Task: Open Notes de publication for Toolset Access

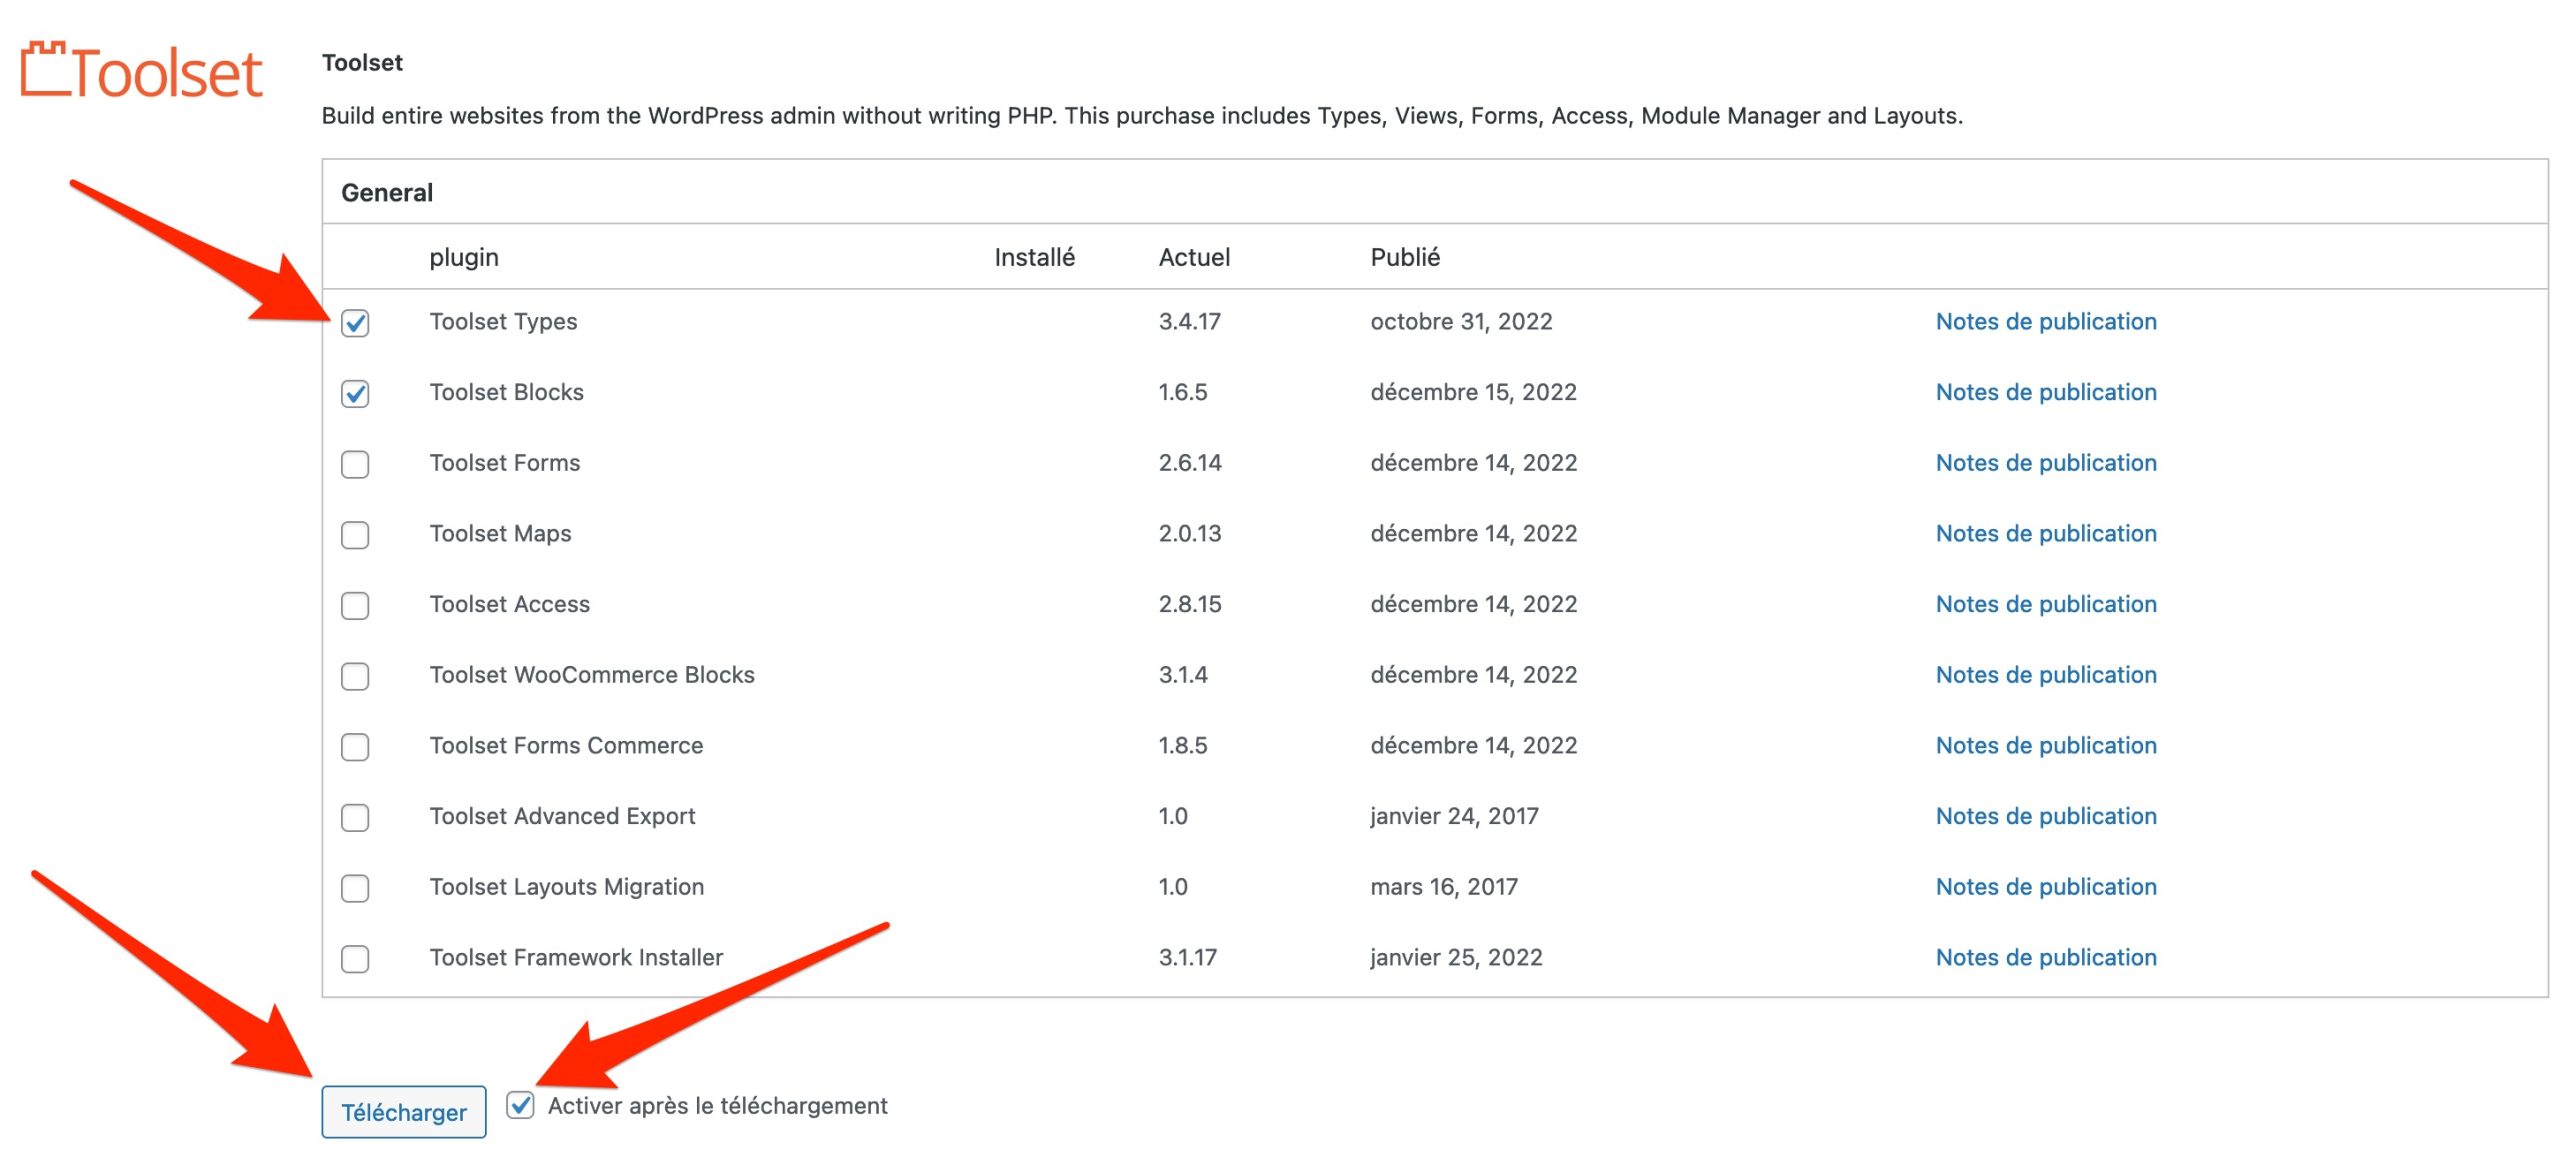Action: click(x=2046, y=604)
